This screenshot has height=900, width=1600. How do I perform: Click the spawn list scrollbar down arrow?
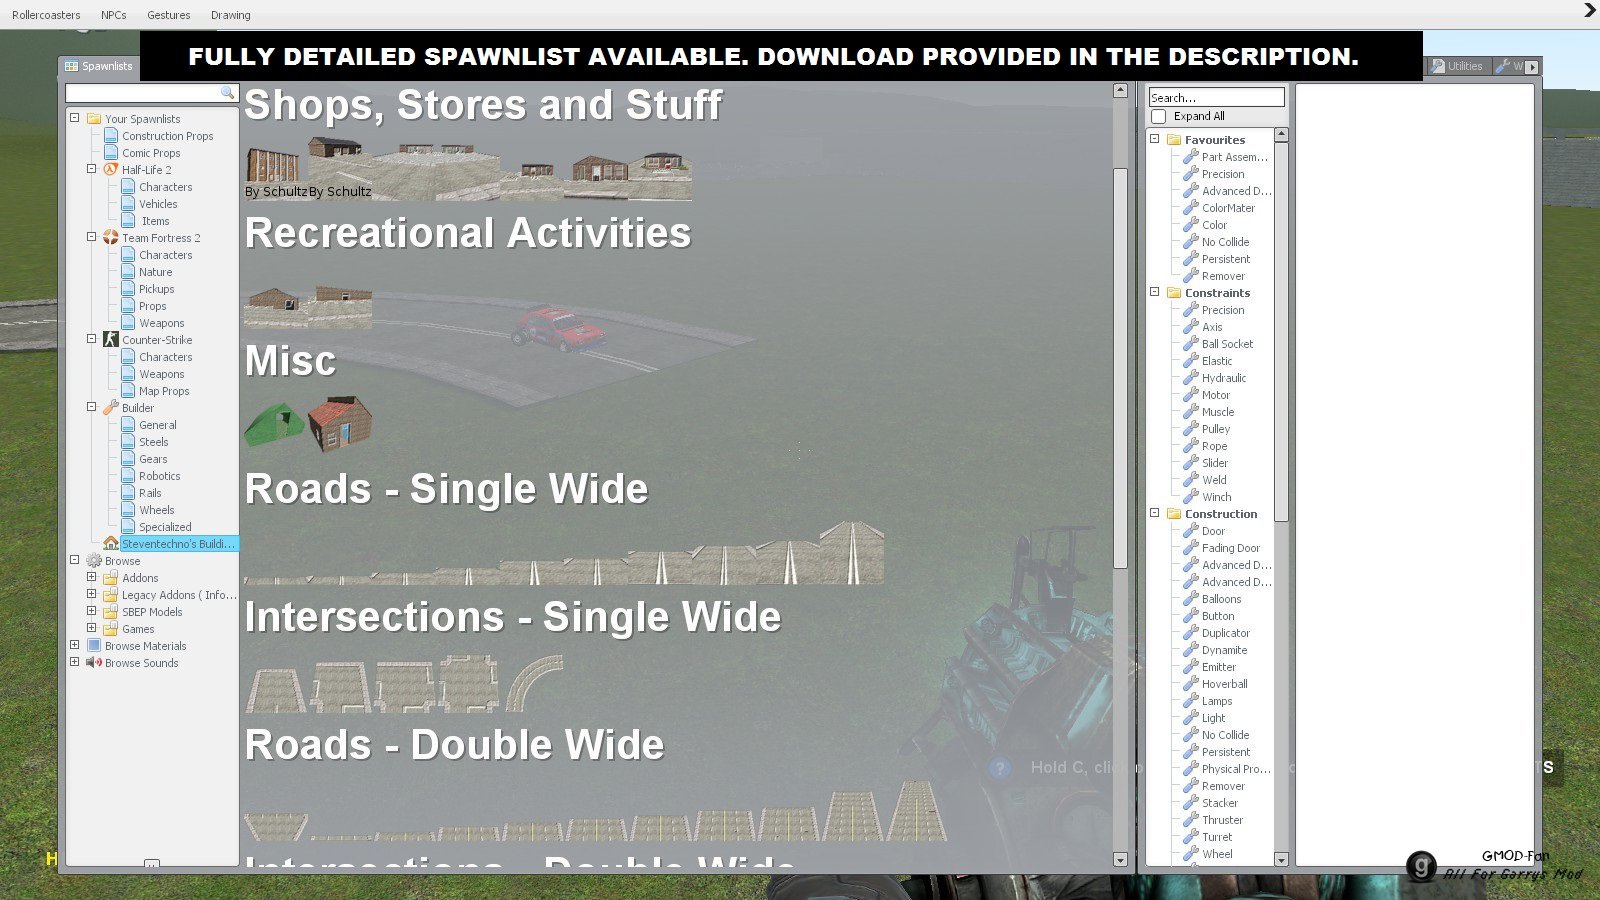[x=1120, y=859]
